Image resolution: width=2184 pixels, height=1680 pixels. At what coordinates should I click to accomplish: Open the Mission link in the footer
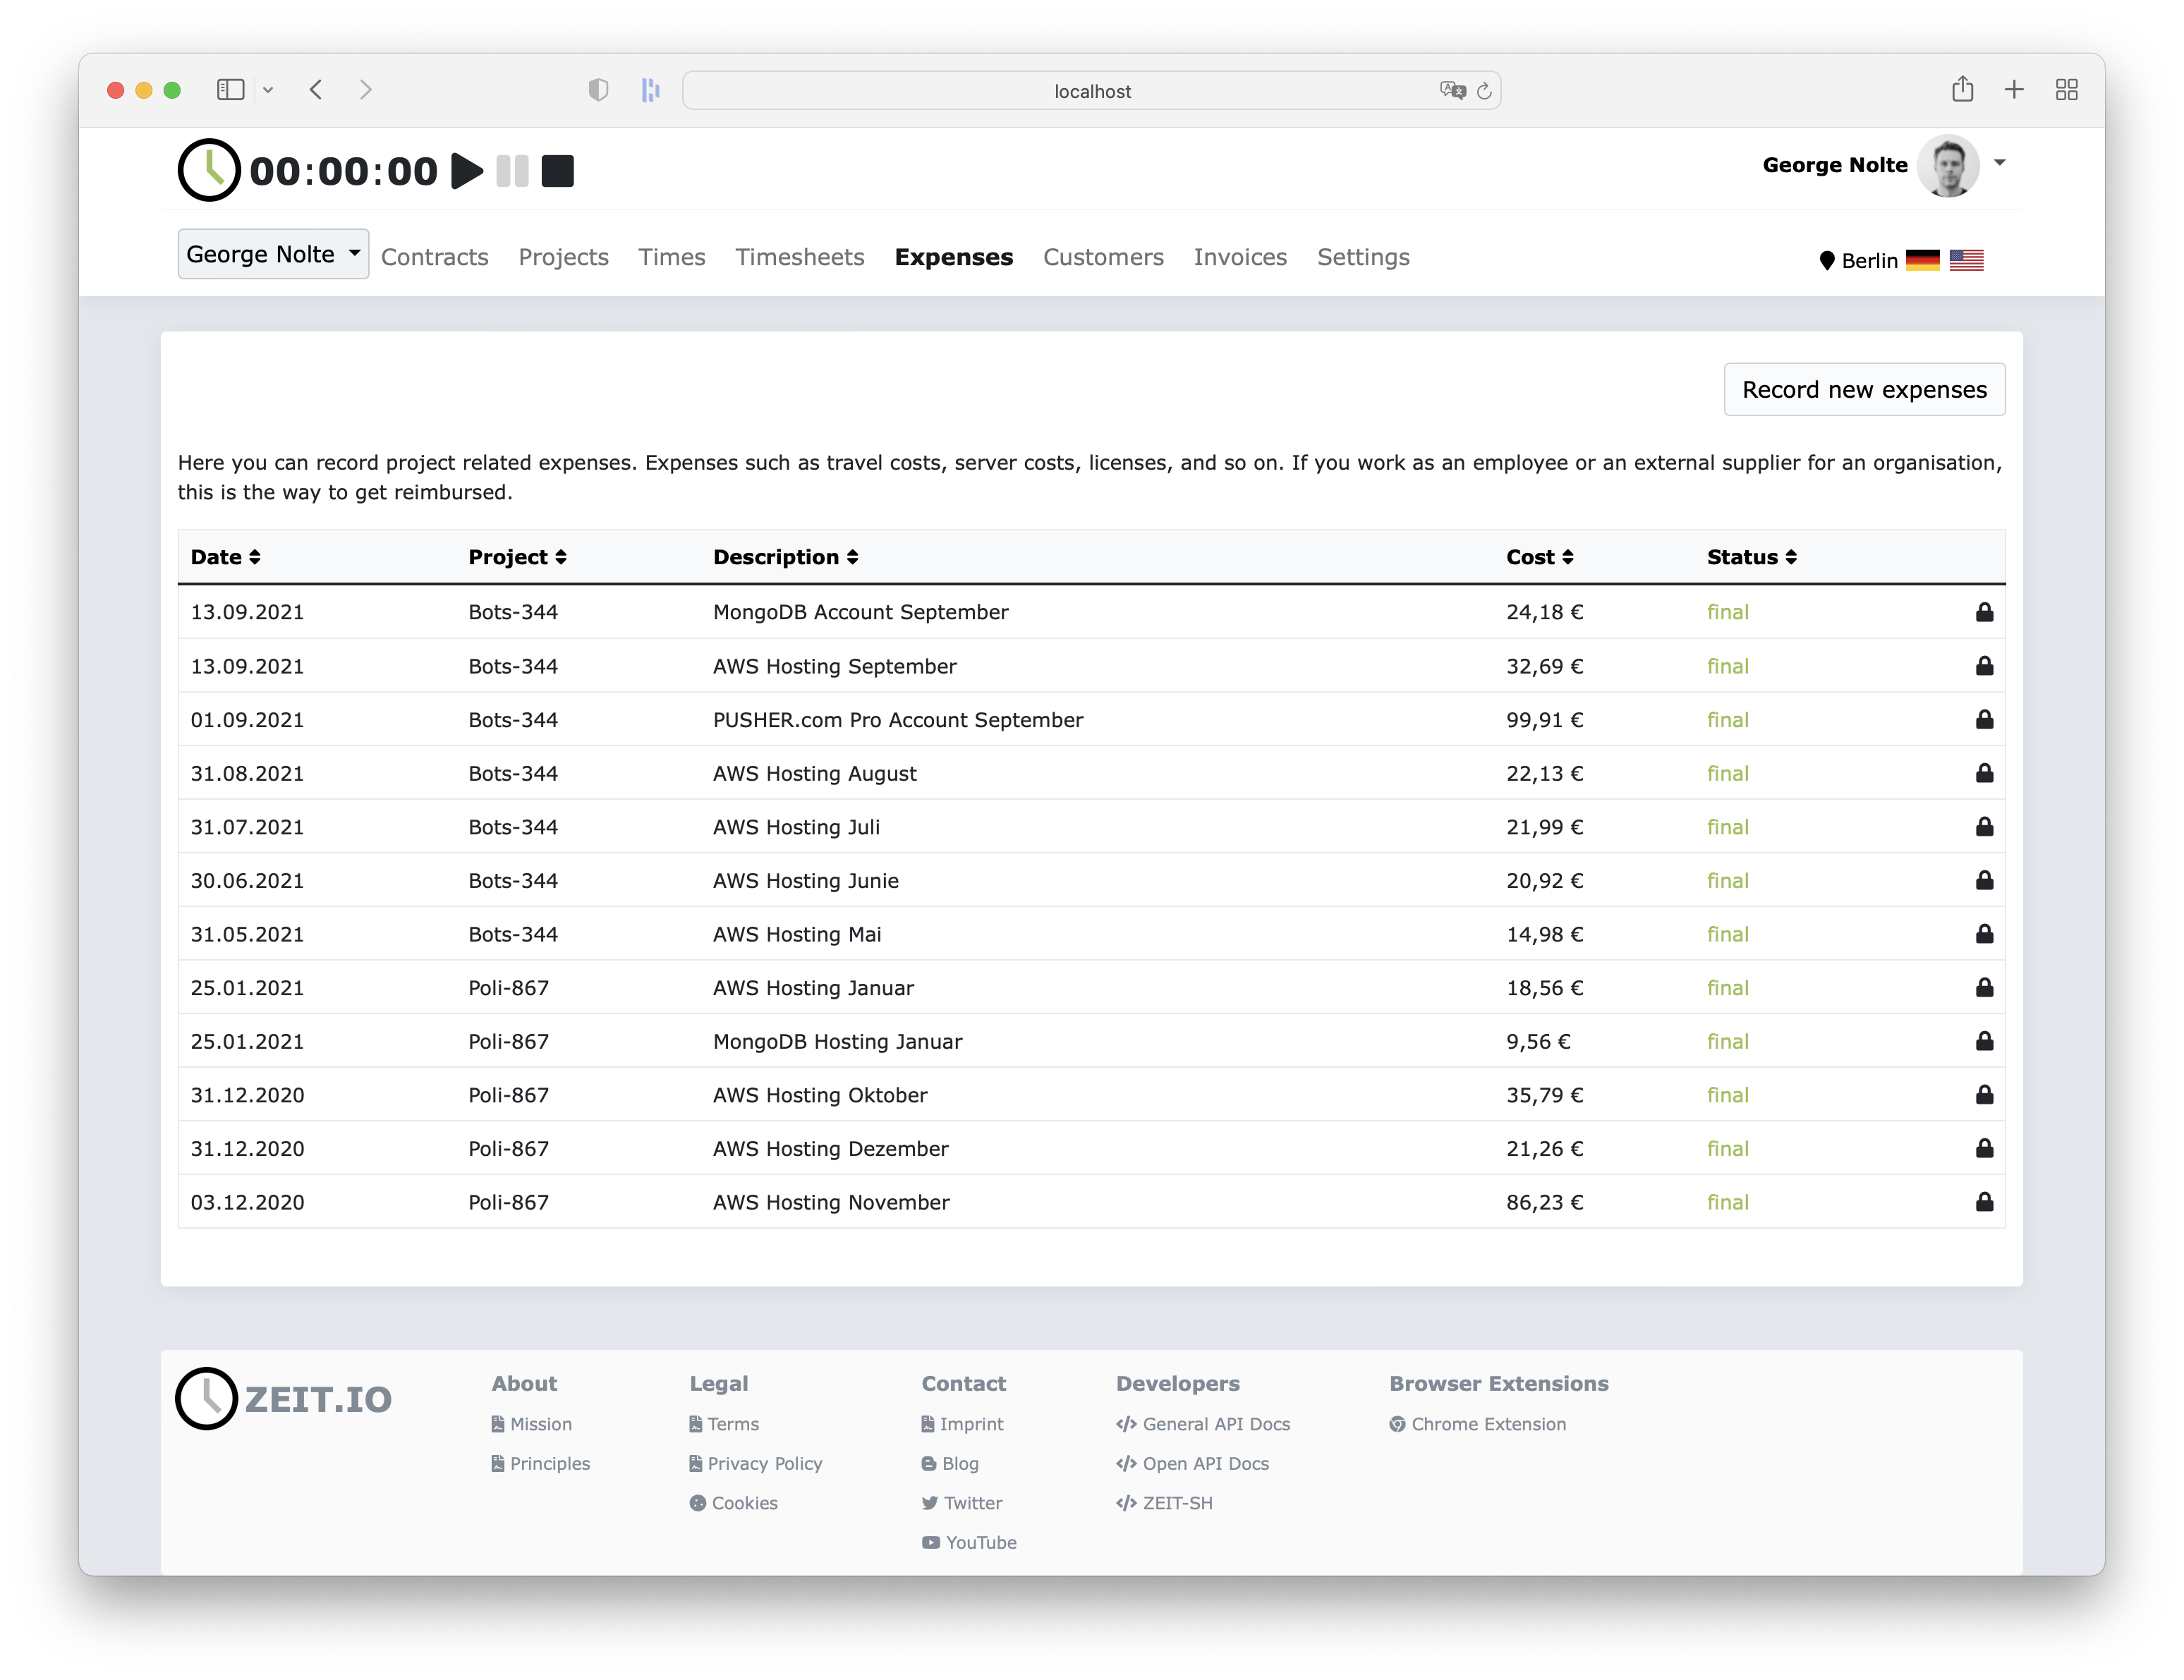532,1424
